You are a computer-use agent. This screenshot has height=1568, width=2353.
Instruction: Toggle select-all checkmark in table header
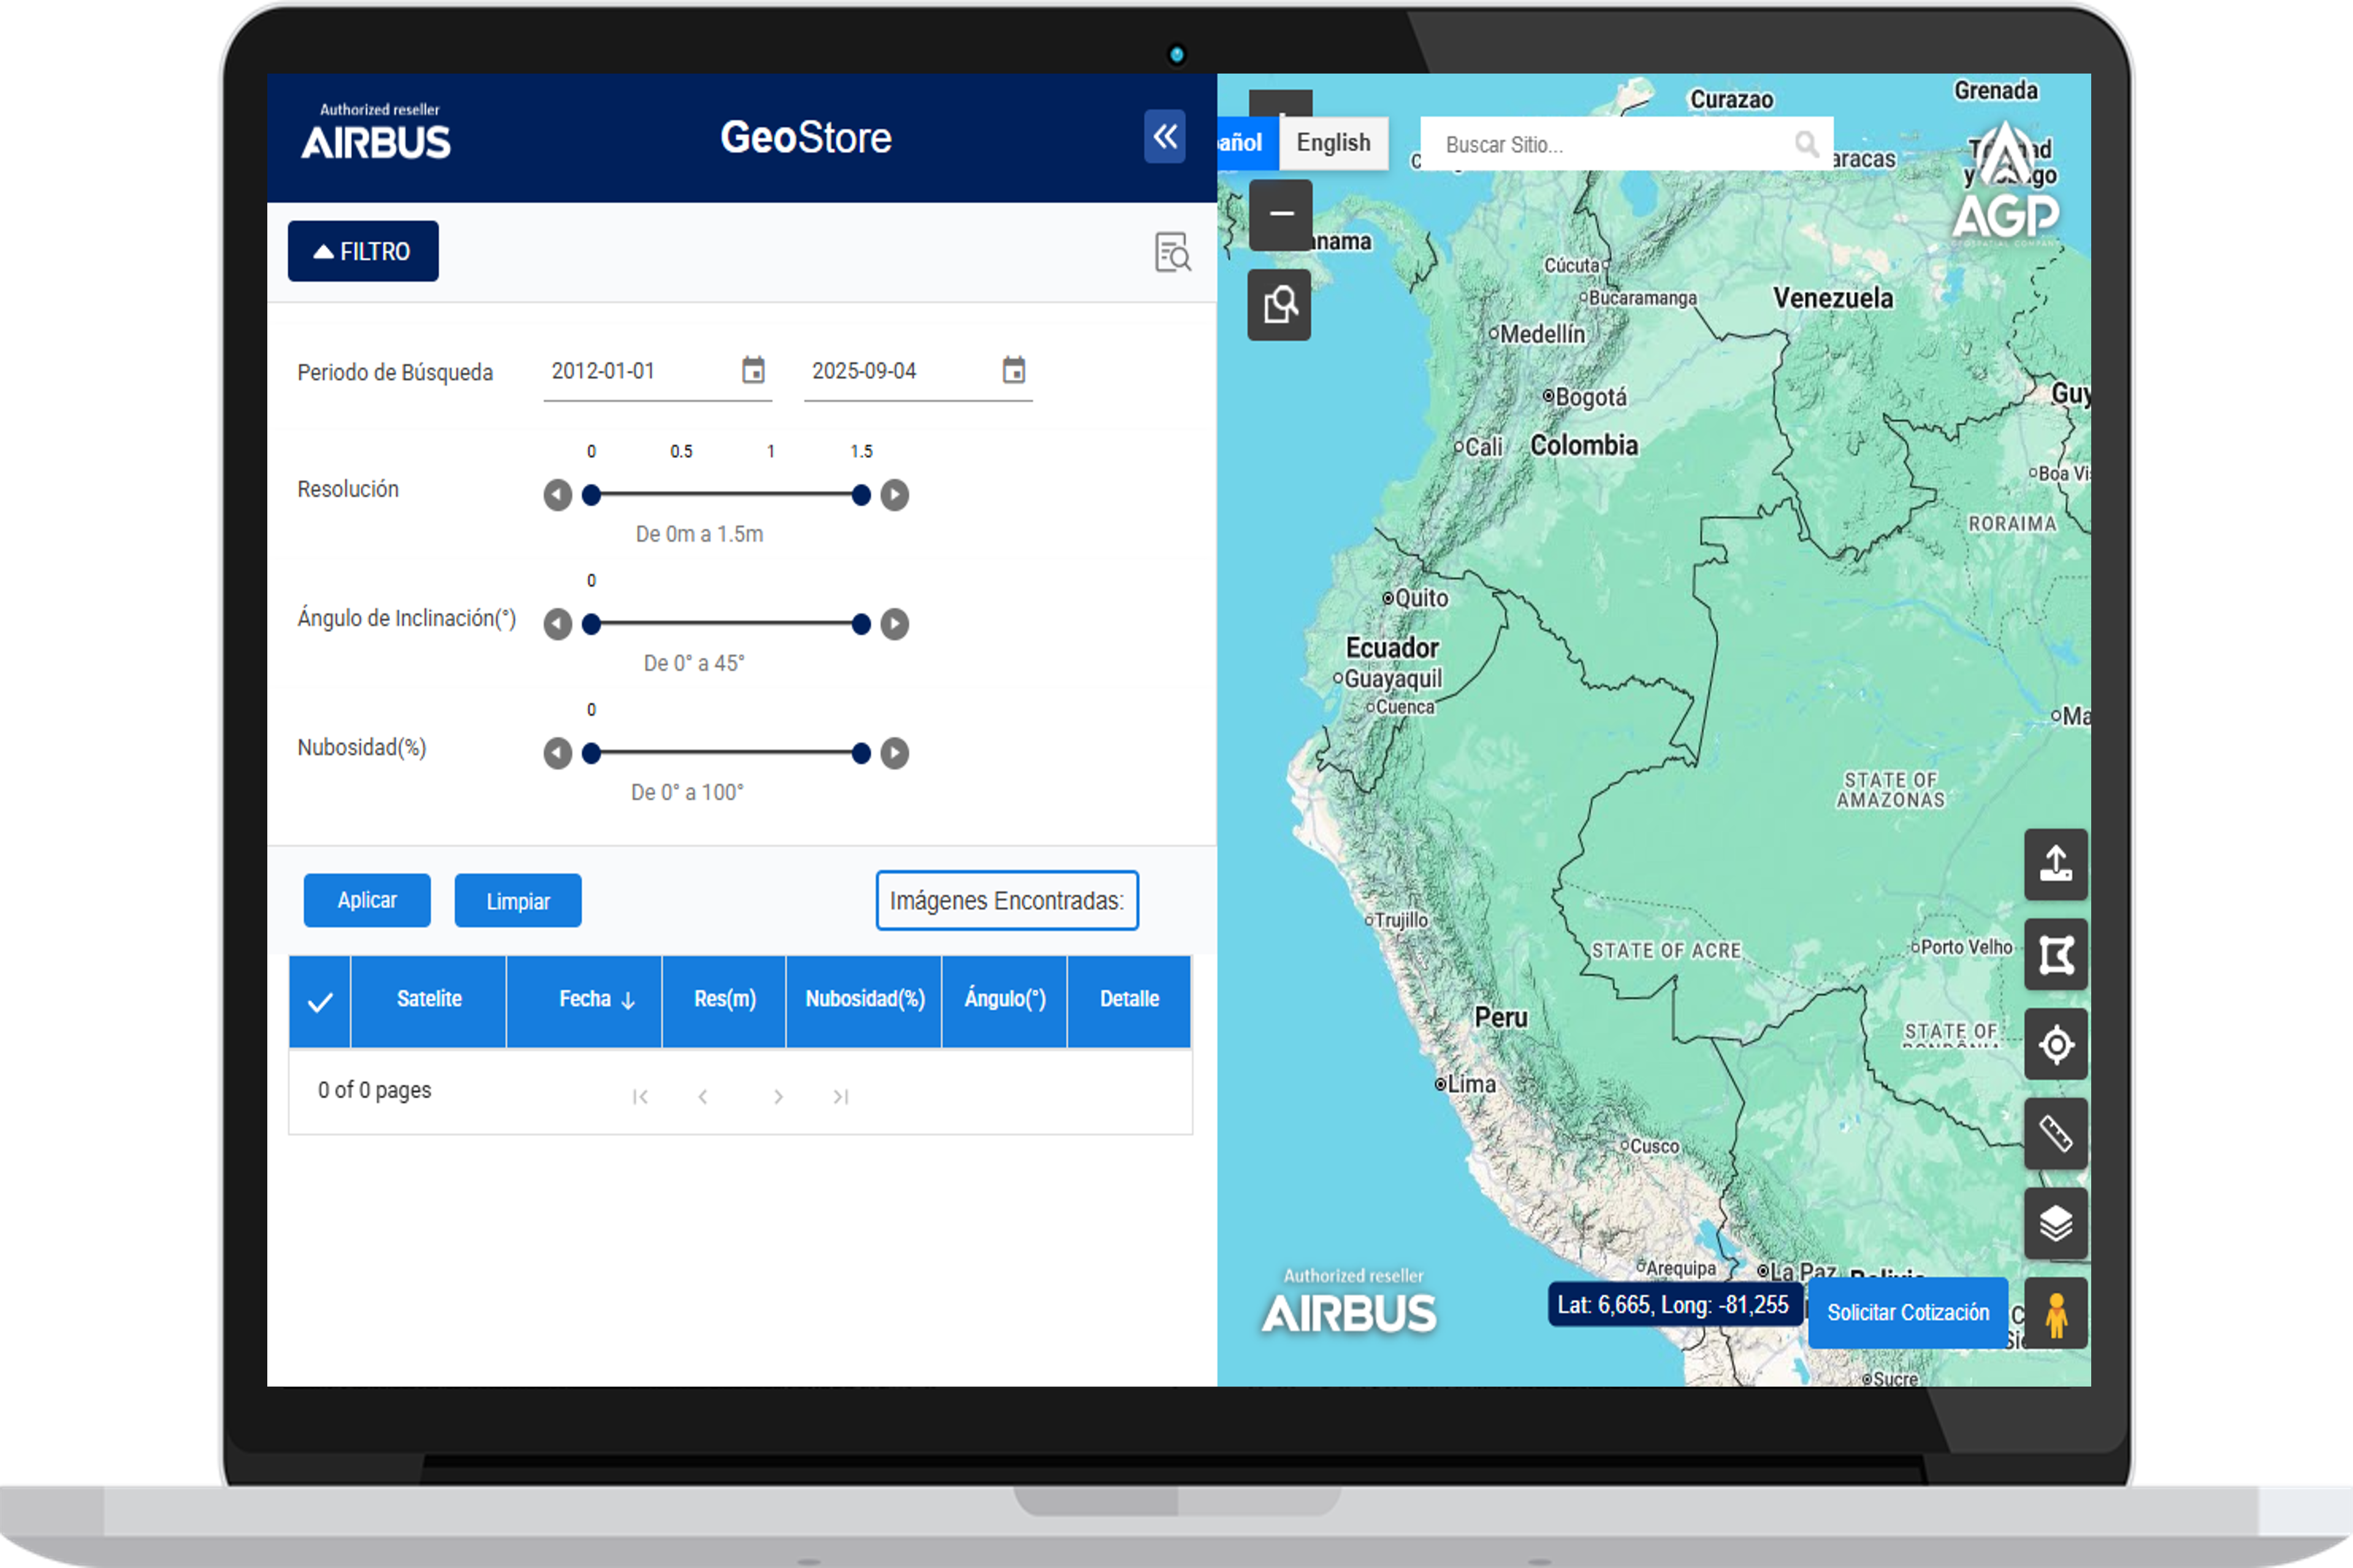click(x=320, y=1002)
